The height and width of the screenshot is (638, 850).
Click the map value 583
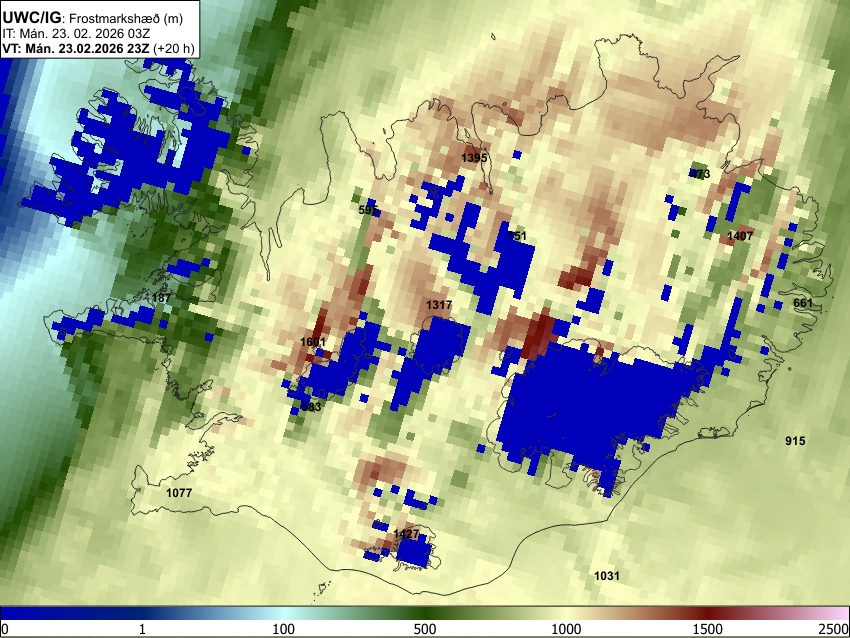(x=311, y=407)
